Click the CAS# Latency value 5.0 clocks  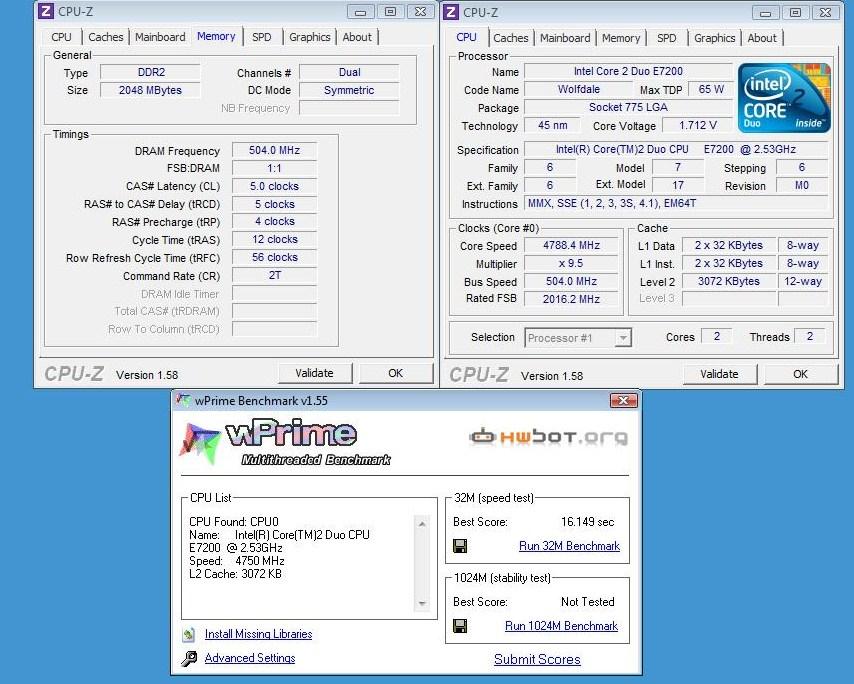coord(274,186)
